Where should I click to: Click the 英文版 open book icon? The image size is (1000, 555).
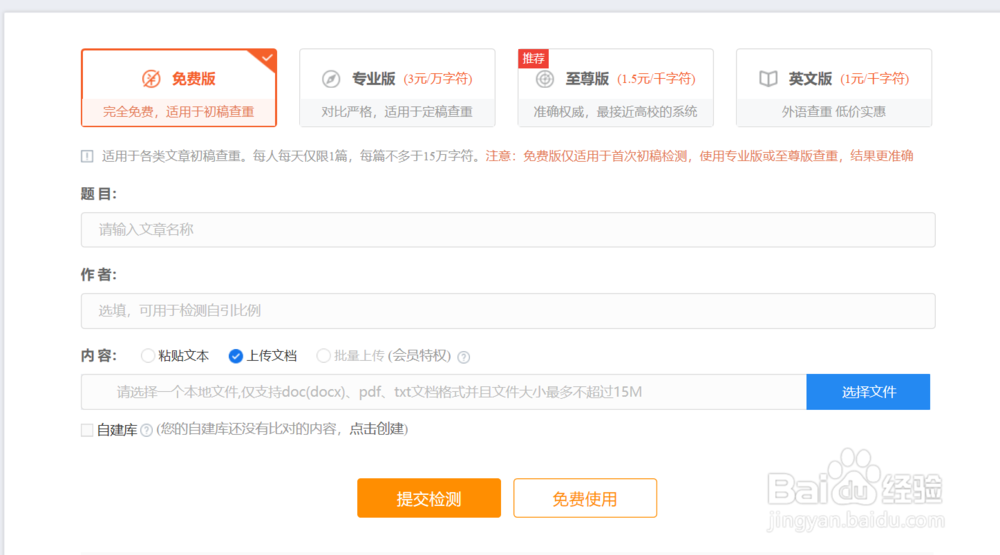pyautogui.click(x=768, y=79)
